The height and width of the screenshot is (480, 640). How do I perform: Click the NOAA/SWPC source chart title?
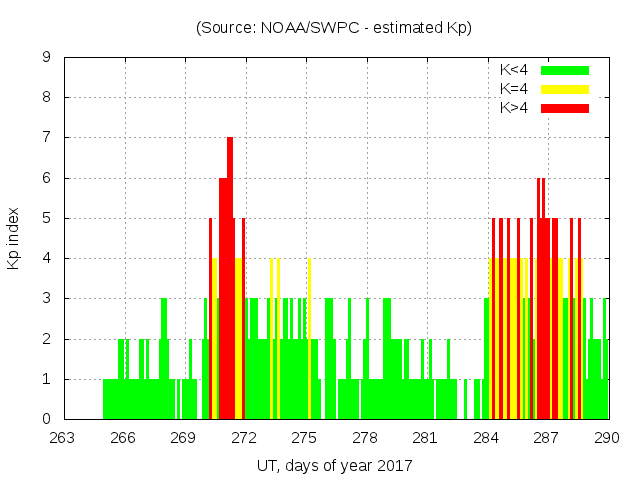click(334, 28)
